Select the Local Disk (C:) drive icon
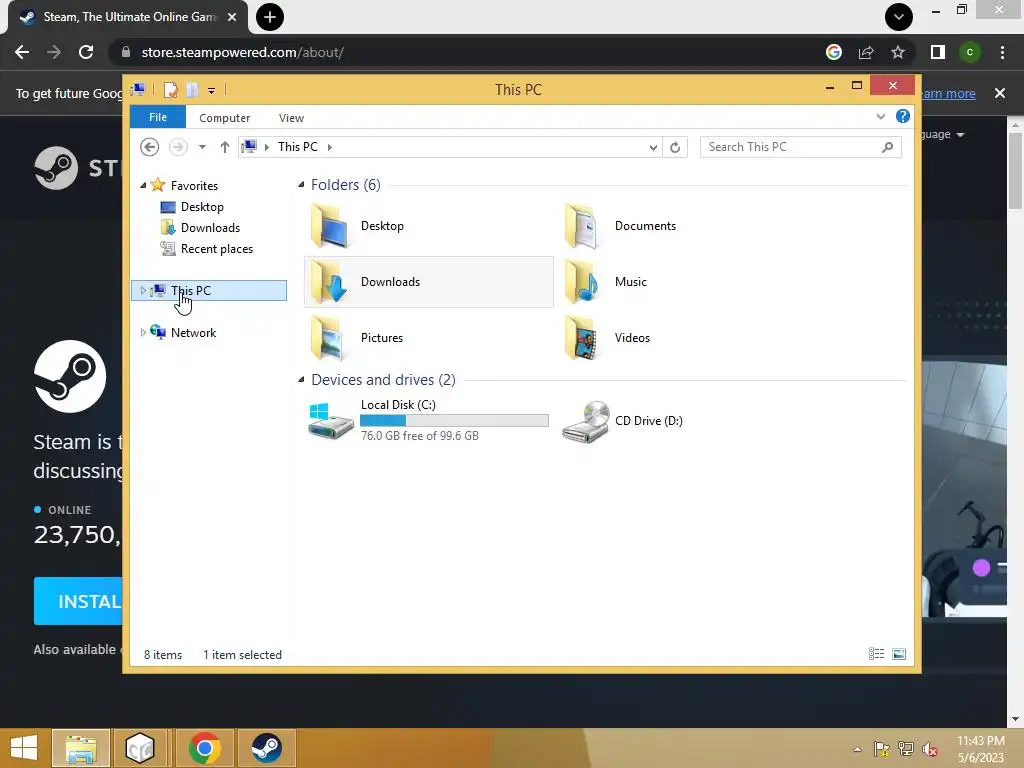Viewport: 1024px width, 768px height. click(x=330, y=420)
